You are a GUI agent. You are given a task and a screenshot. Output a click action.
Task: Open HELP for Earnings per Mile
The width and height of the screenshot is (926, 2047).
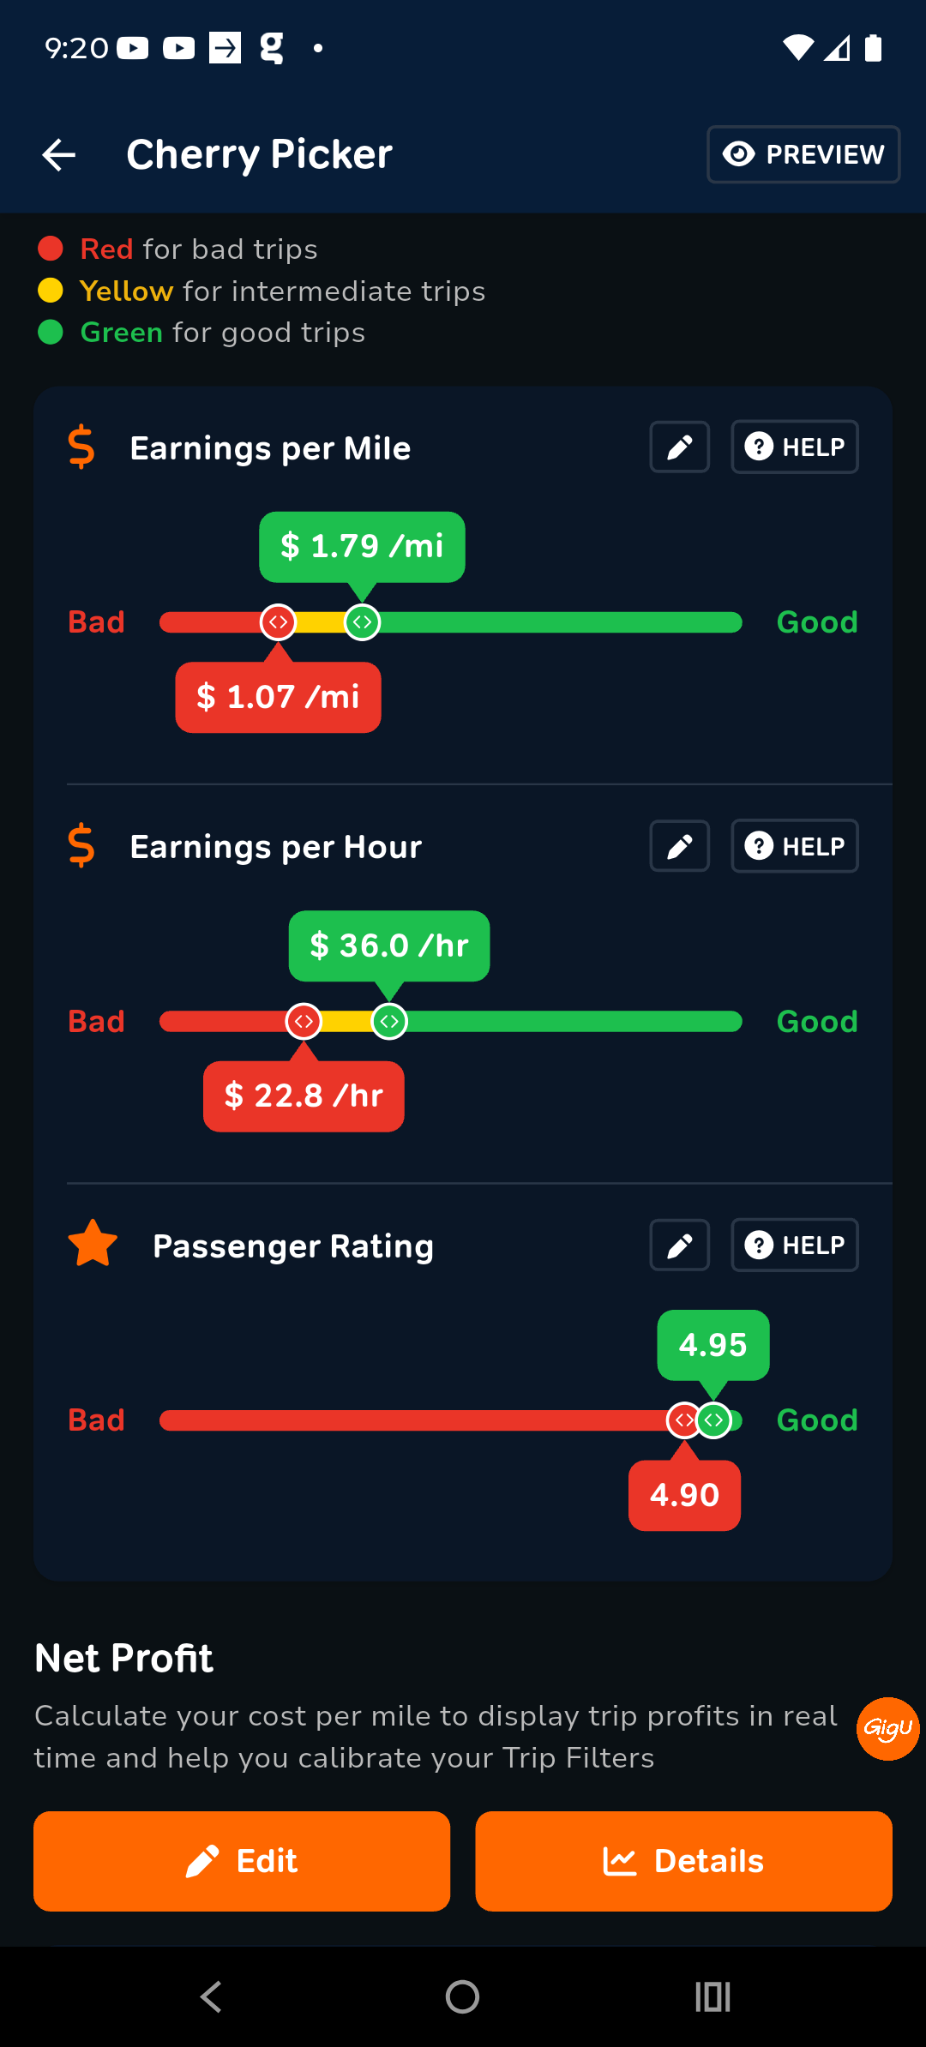click(x=795, y=447)
